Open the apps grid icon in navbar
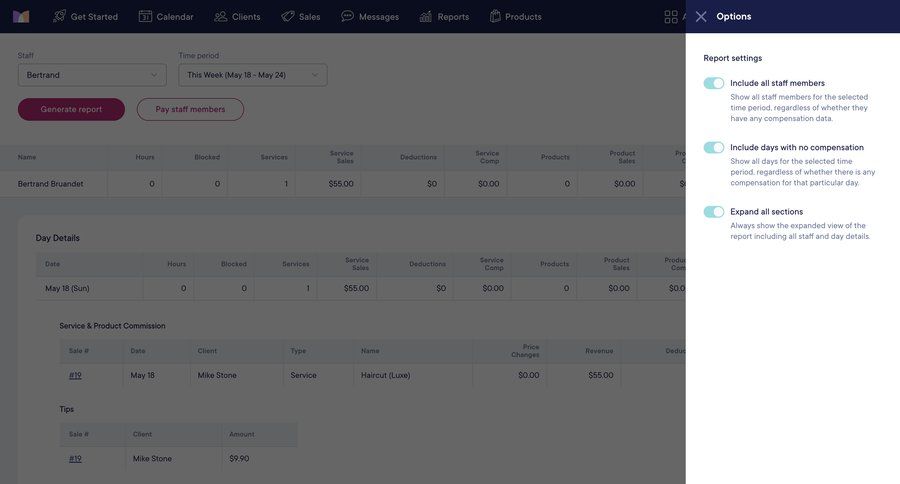Viewport: 900px width, 484px height. click(x=670, y=17)
